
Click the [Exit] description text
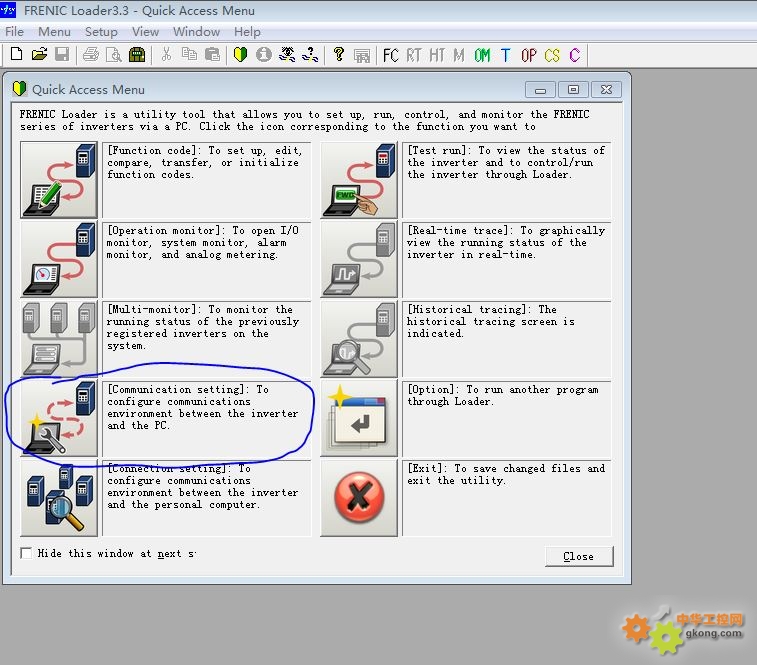506,474
